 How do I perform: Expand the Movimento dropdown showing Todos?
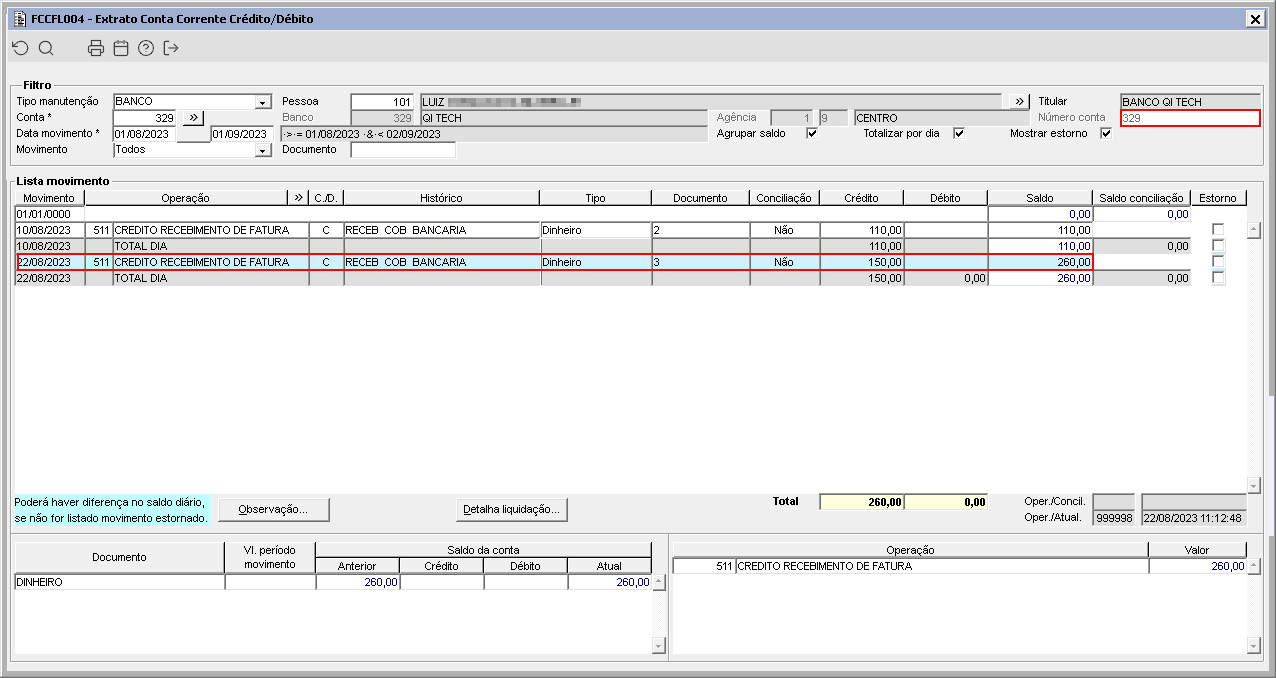(x=263, y=150)
